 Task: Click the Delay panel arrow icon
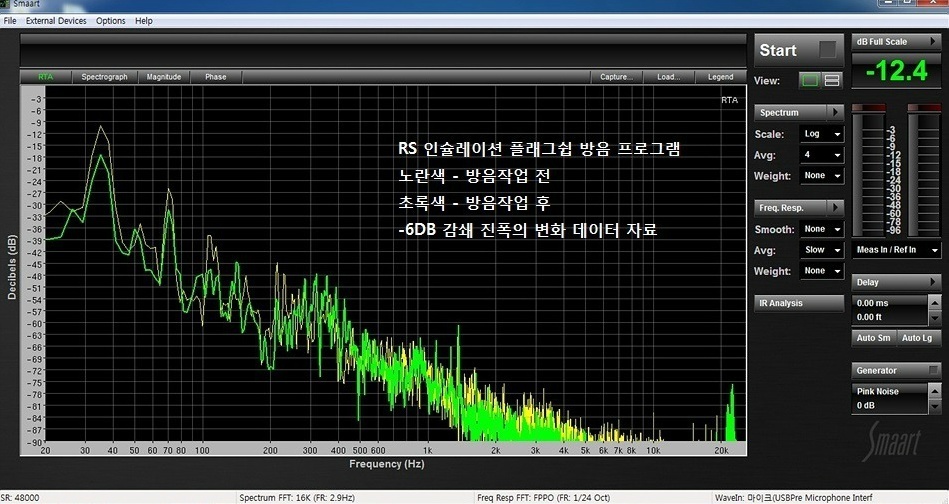pyautogui.click(x=934, y=283)
